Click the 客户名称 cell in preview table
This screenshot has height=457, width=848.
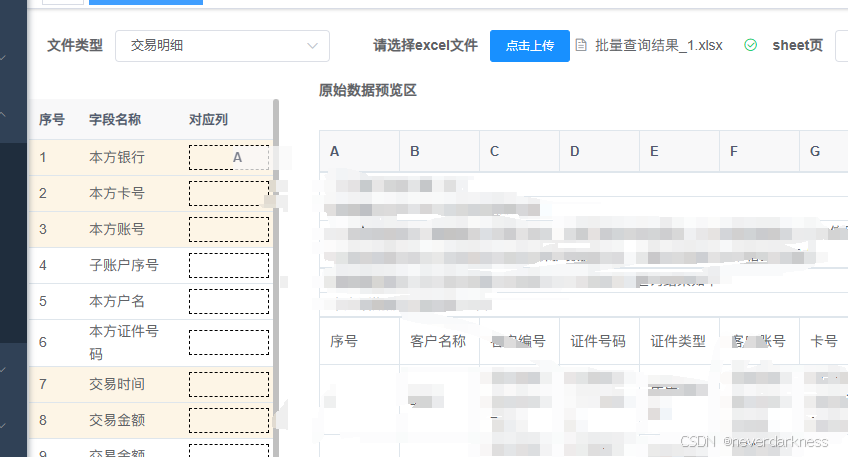[x=439, y=341]
